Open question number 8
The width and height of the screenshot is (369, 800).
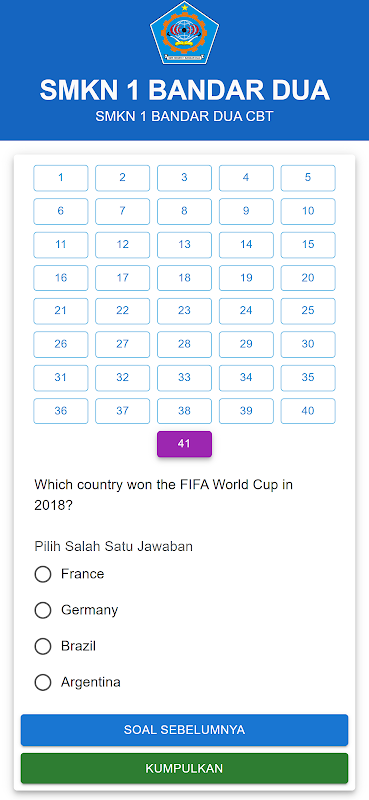click(184, 211)
